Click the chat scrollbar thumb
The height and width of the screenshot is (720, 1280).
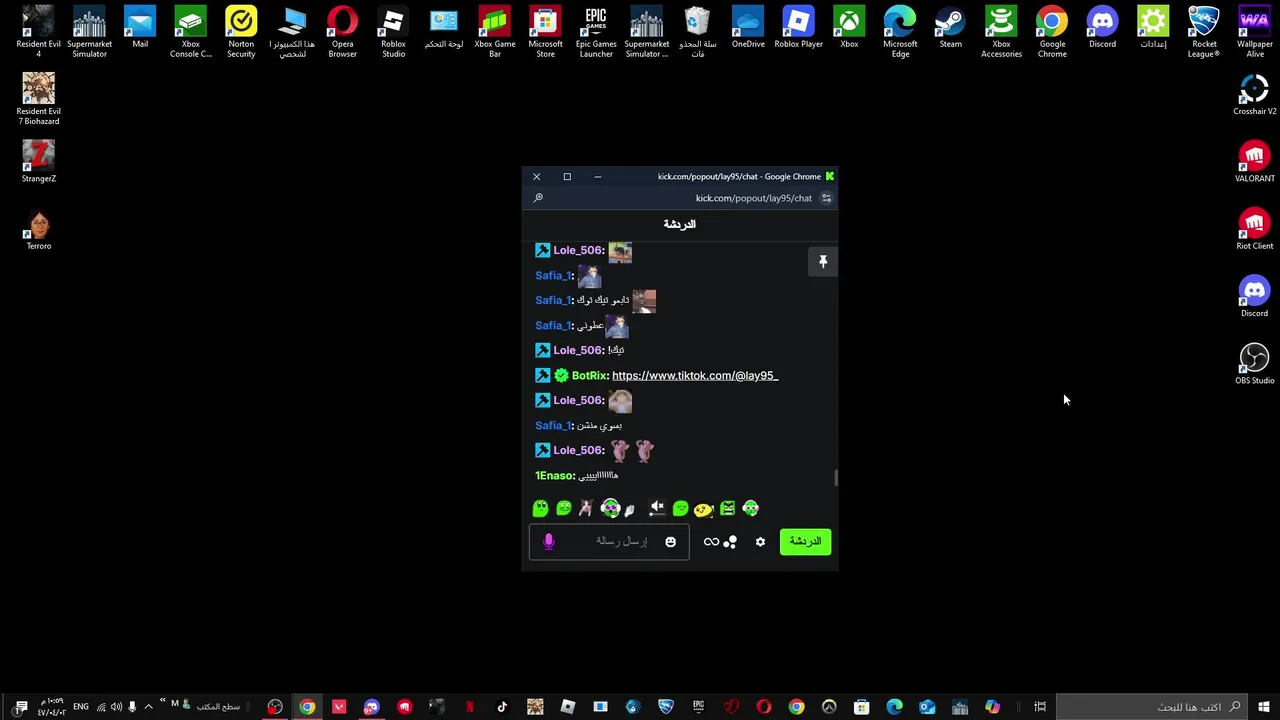pyautogui.click(x=836, y=478)
